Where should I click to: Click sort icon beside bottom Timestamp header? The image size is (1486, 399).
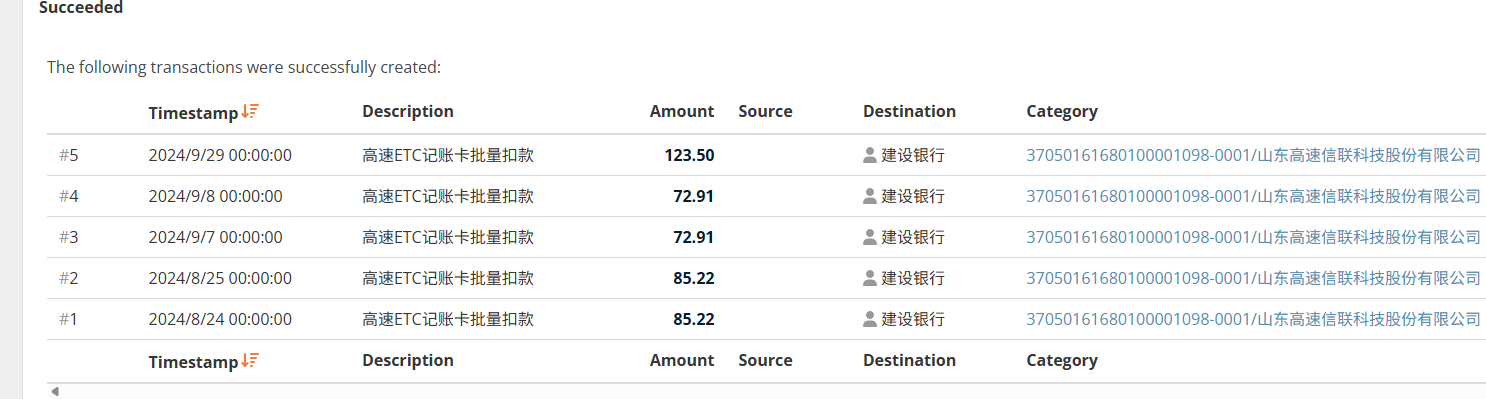click(x=250, y=361)
